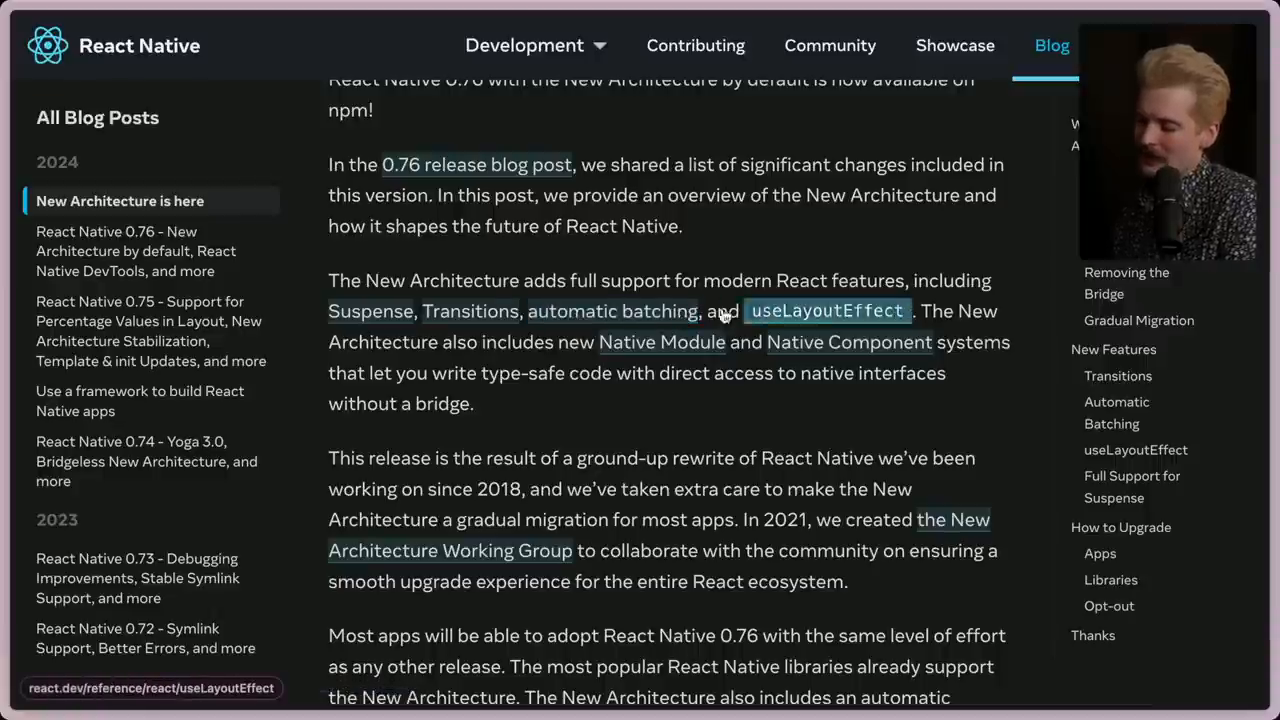Click the 2024 year label in sidebar

click(x=57, y=162)
